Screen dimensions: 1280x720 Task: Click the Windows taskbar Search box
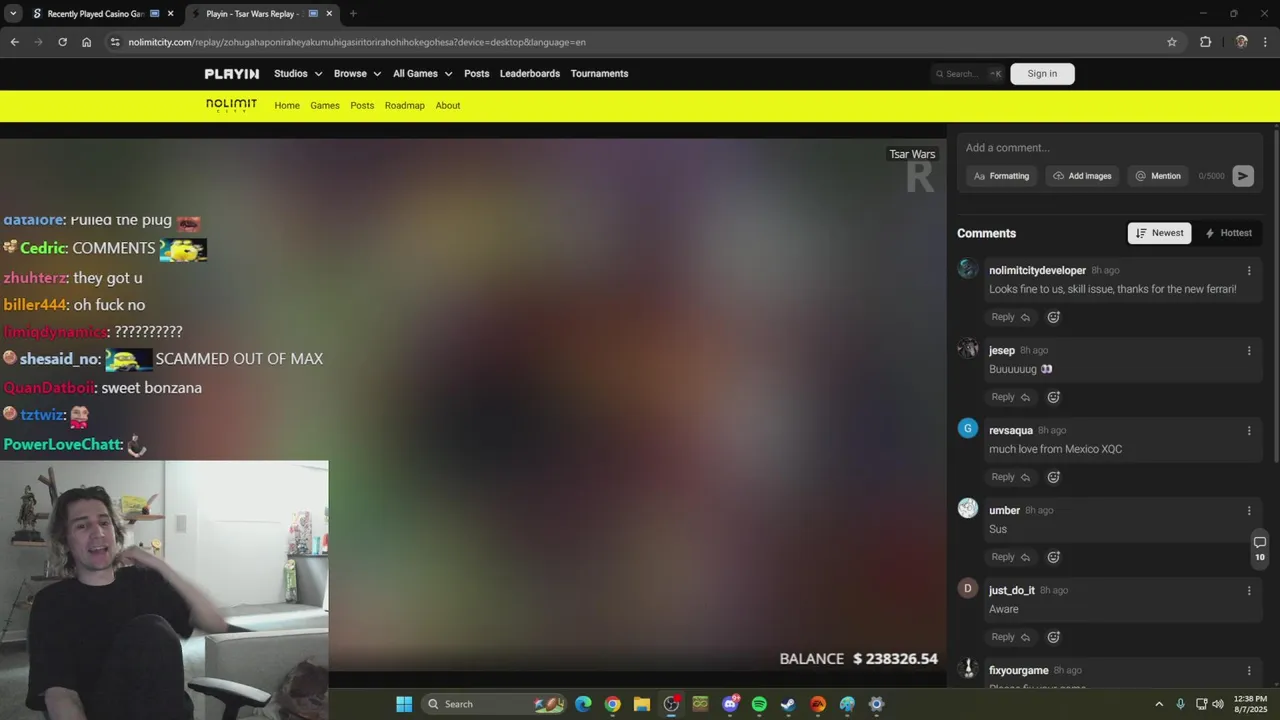495,704
